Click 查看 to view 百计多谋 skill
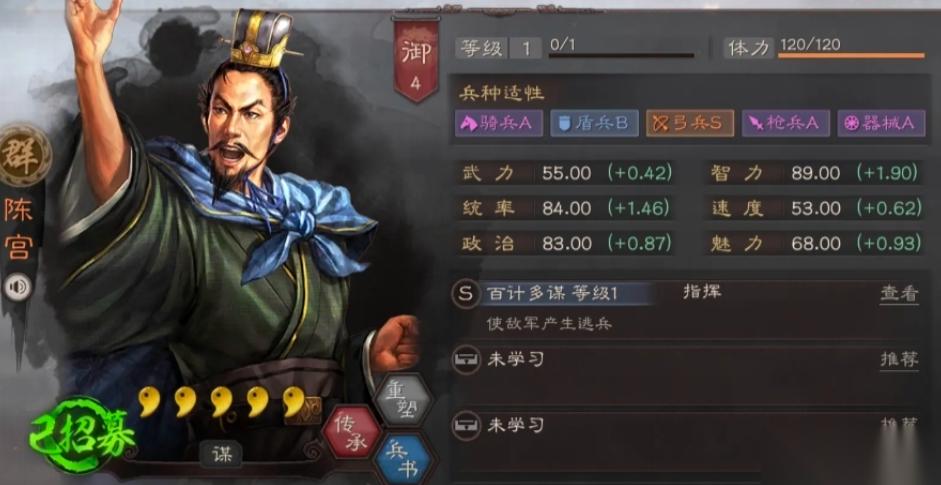941x485 pixels. pyautogui.click(x=899, y=294)
